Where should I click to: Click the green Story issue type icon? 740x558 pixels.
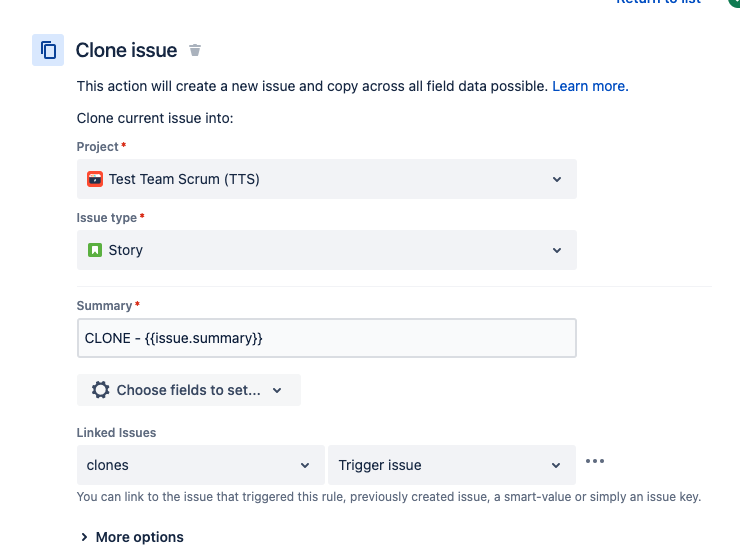tap(95, 250)
